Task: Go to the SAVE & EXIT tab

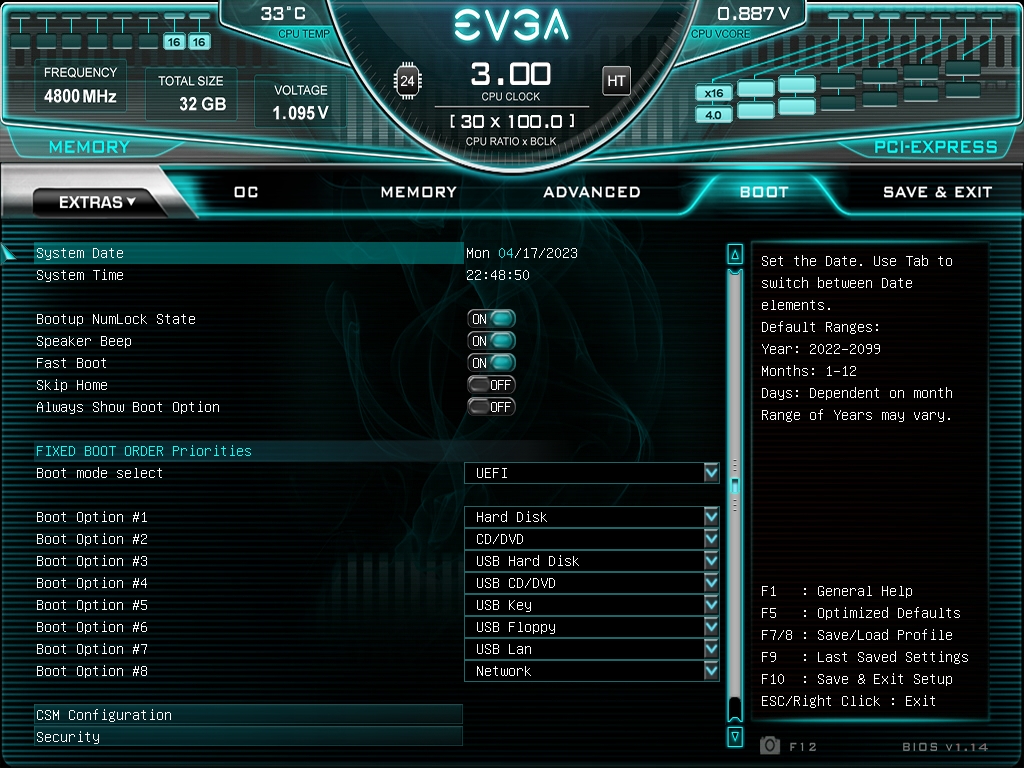Action: point(937,192)
